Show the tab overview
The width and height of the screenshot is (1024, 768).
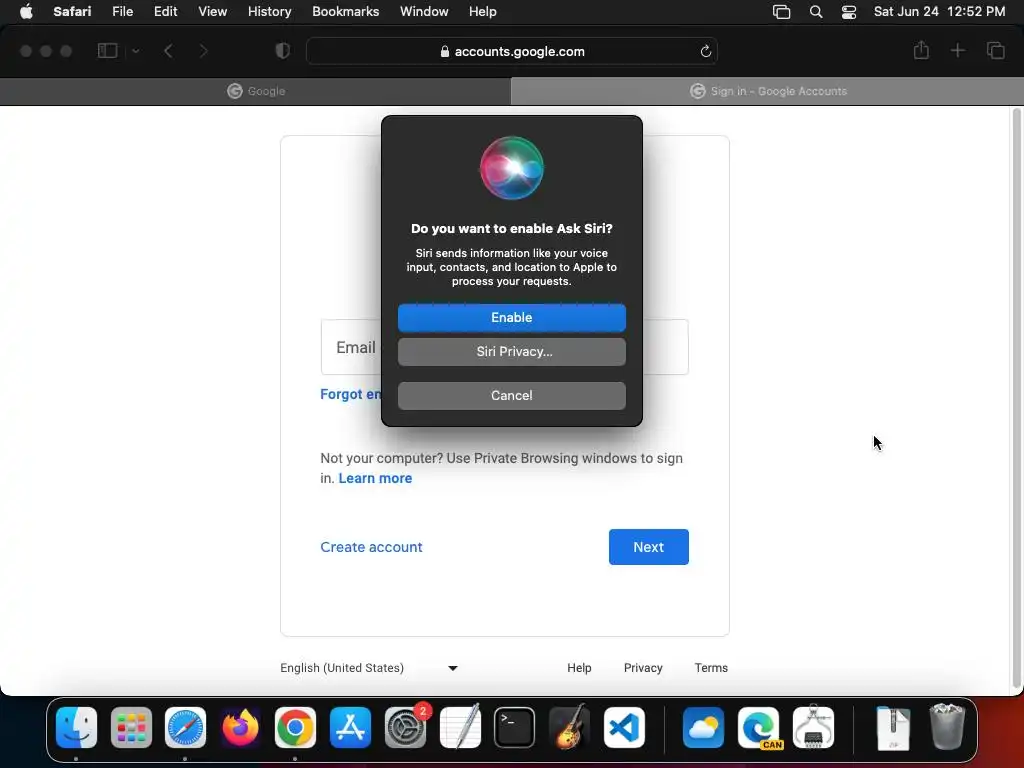click(x=995, y=50)
